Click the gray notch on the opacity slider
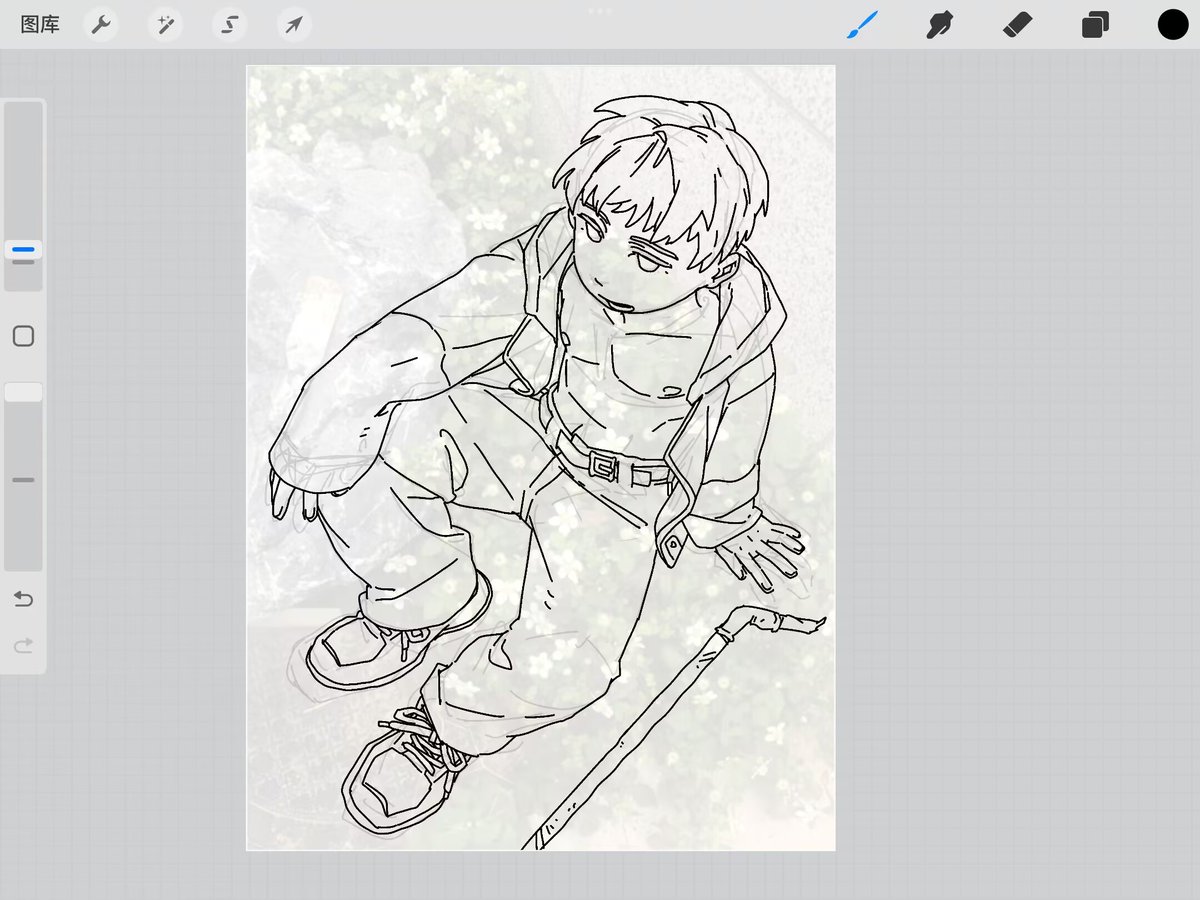 click(x=23, y=480)
